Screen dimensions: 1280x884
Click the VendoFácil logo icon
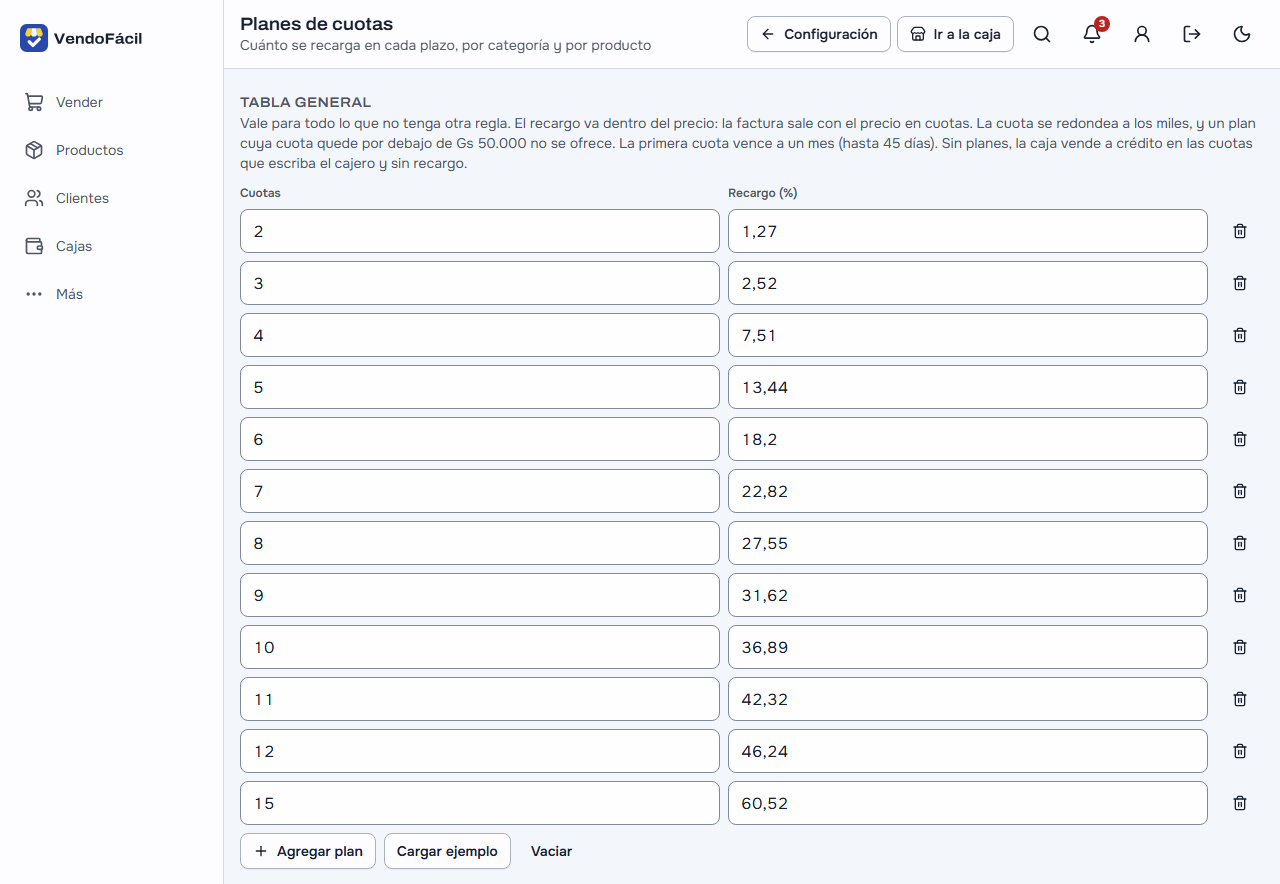tap(34, 38)
